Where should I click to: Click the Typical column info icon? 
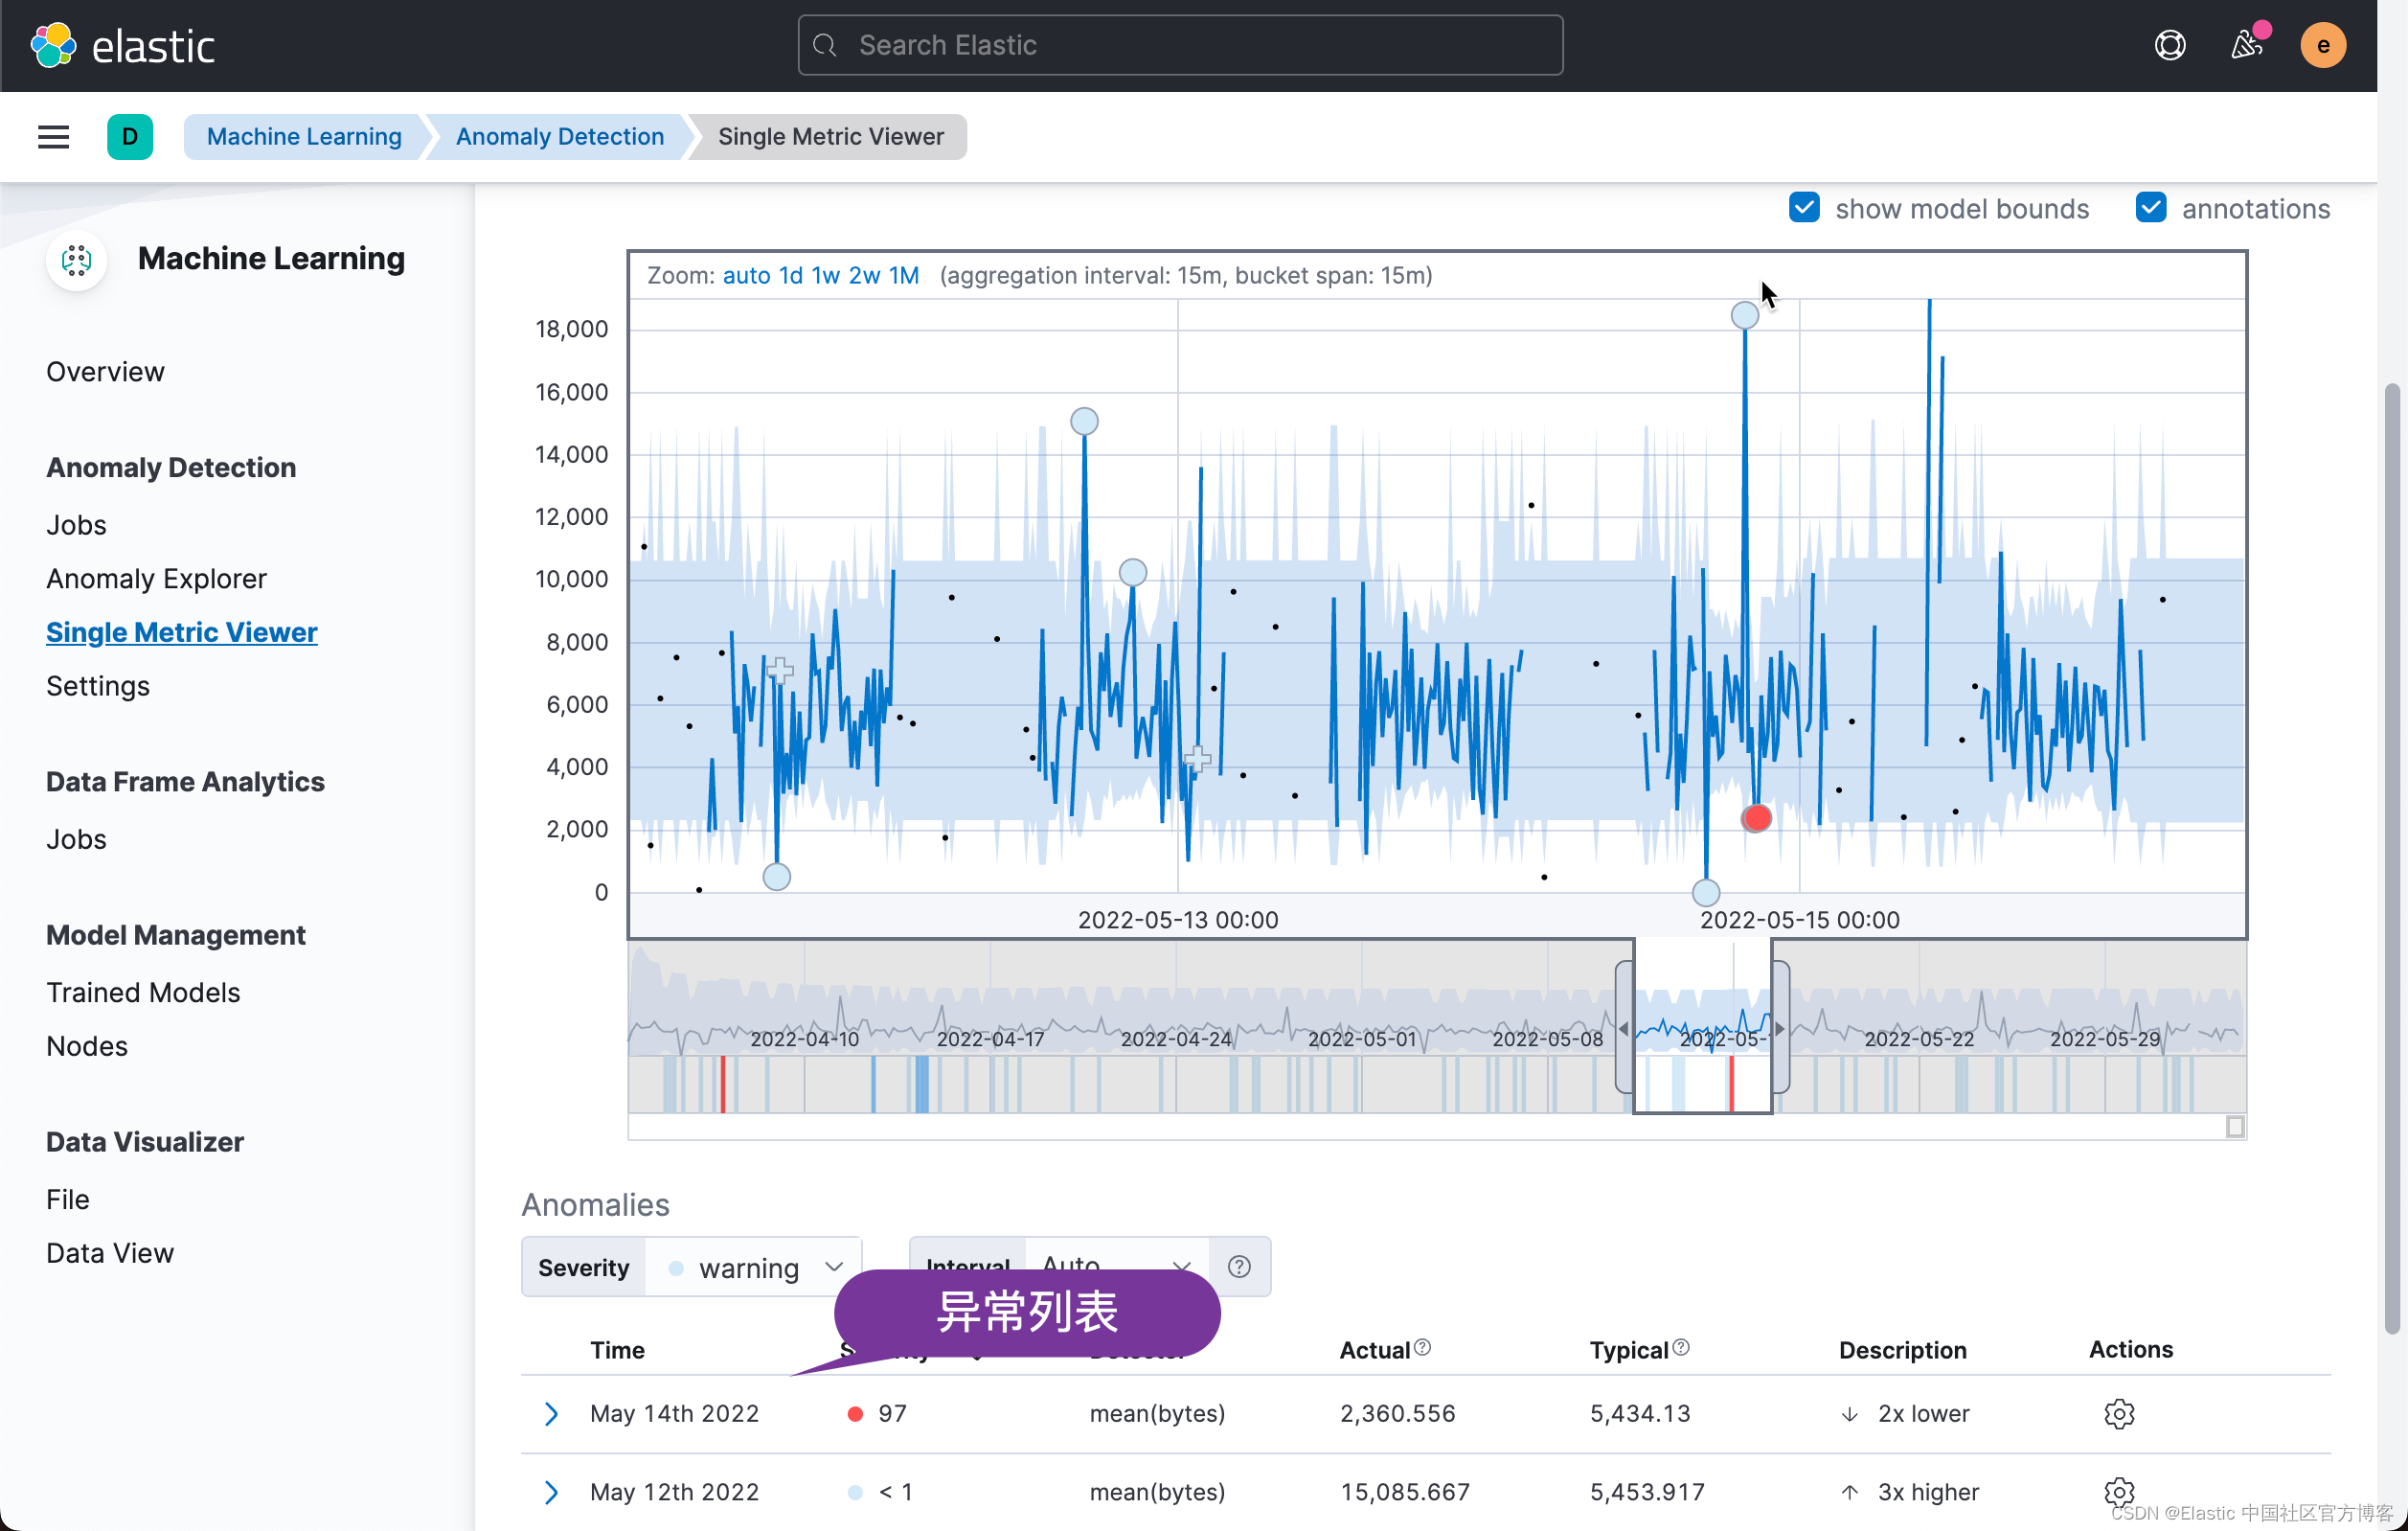click(x=1681, y=1348)
